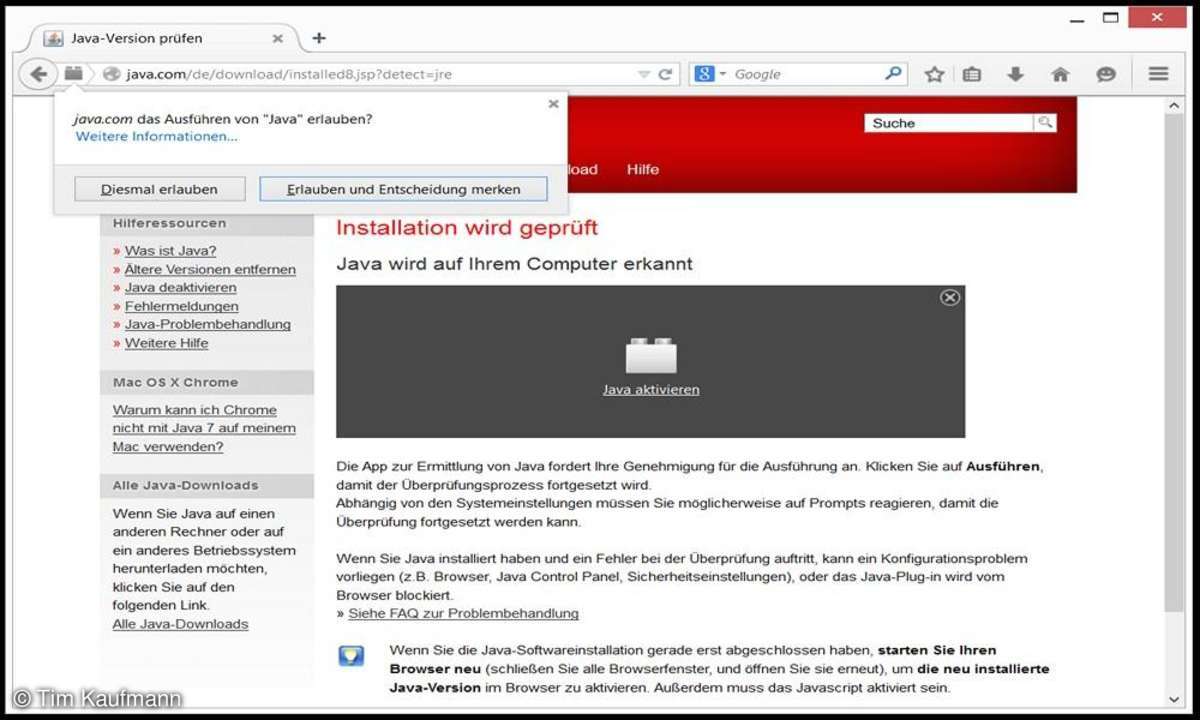Select the Java-Version prüfen tab

click(x=165, y=38)
